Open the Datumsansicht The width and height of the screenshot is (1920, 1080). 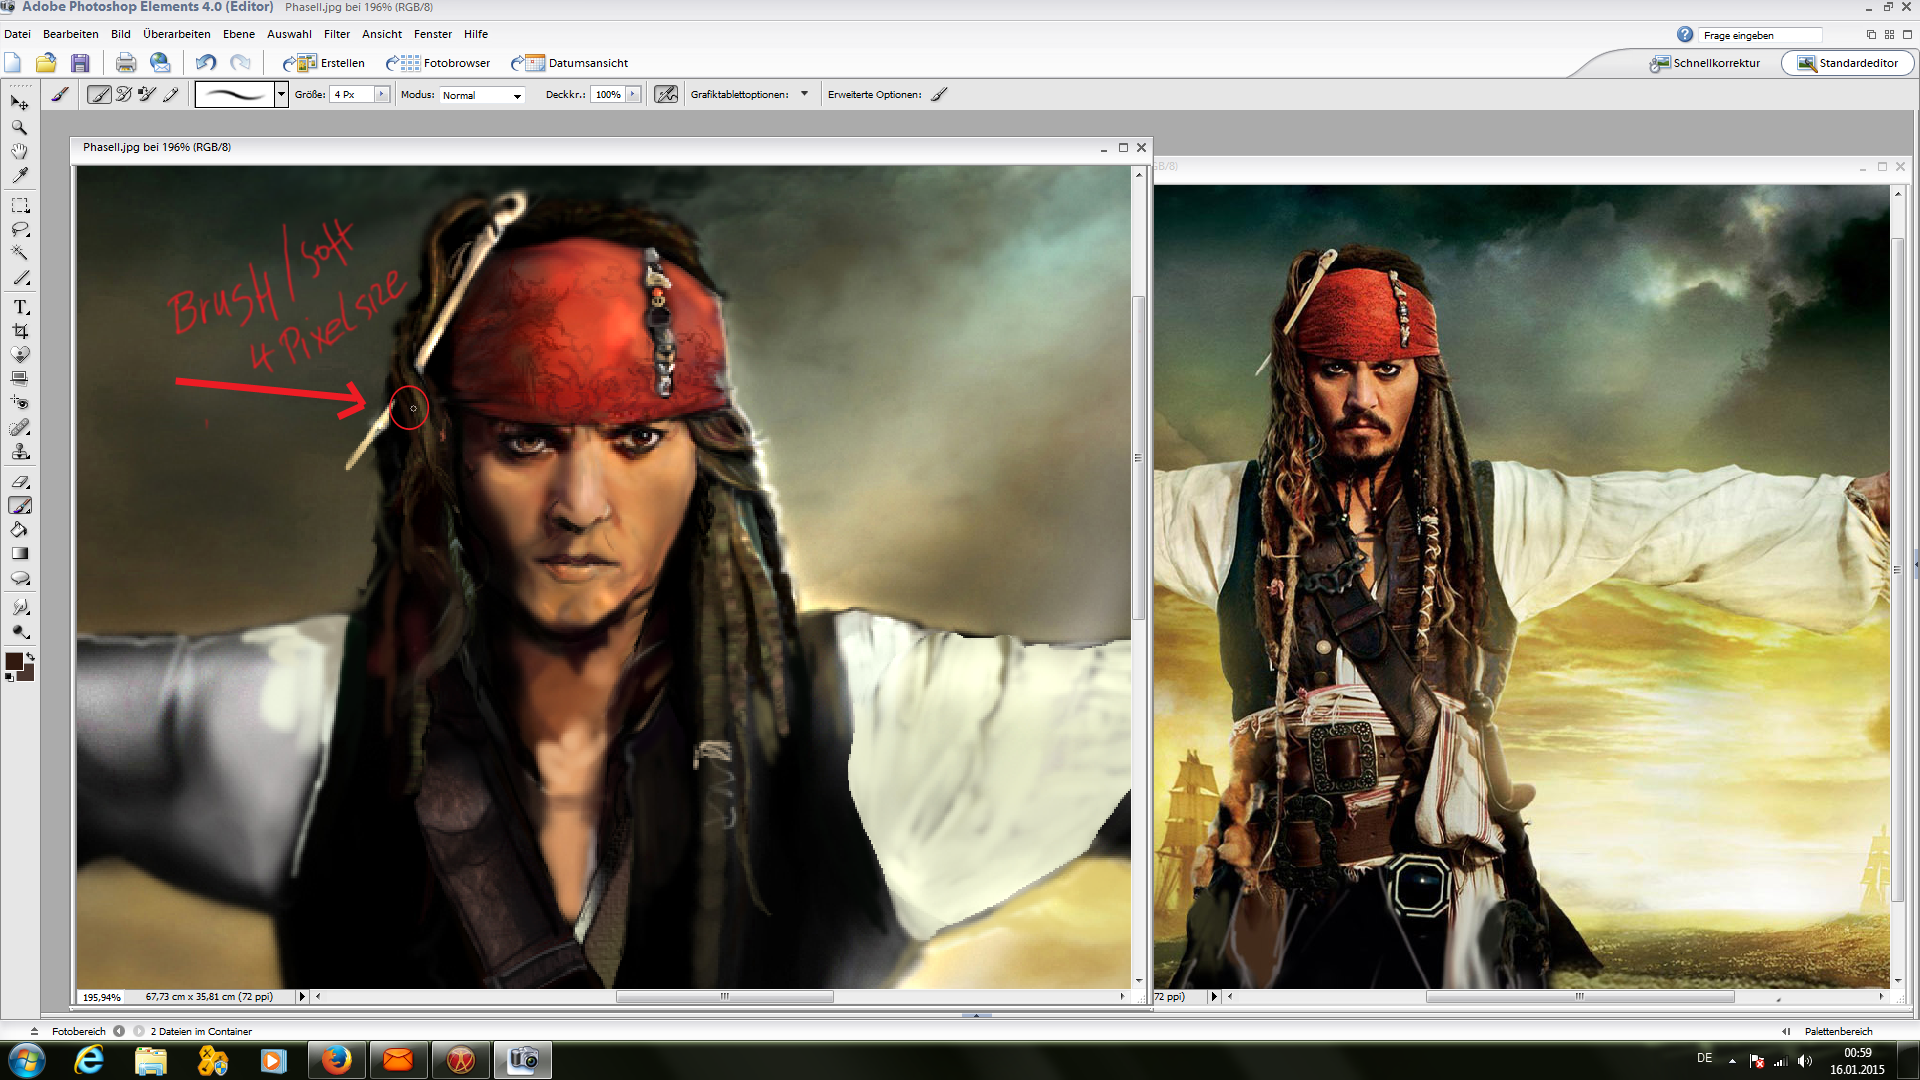(x=569, y=63)
